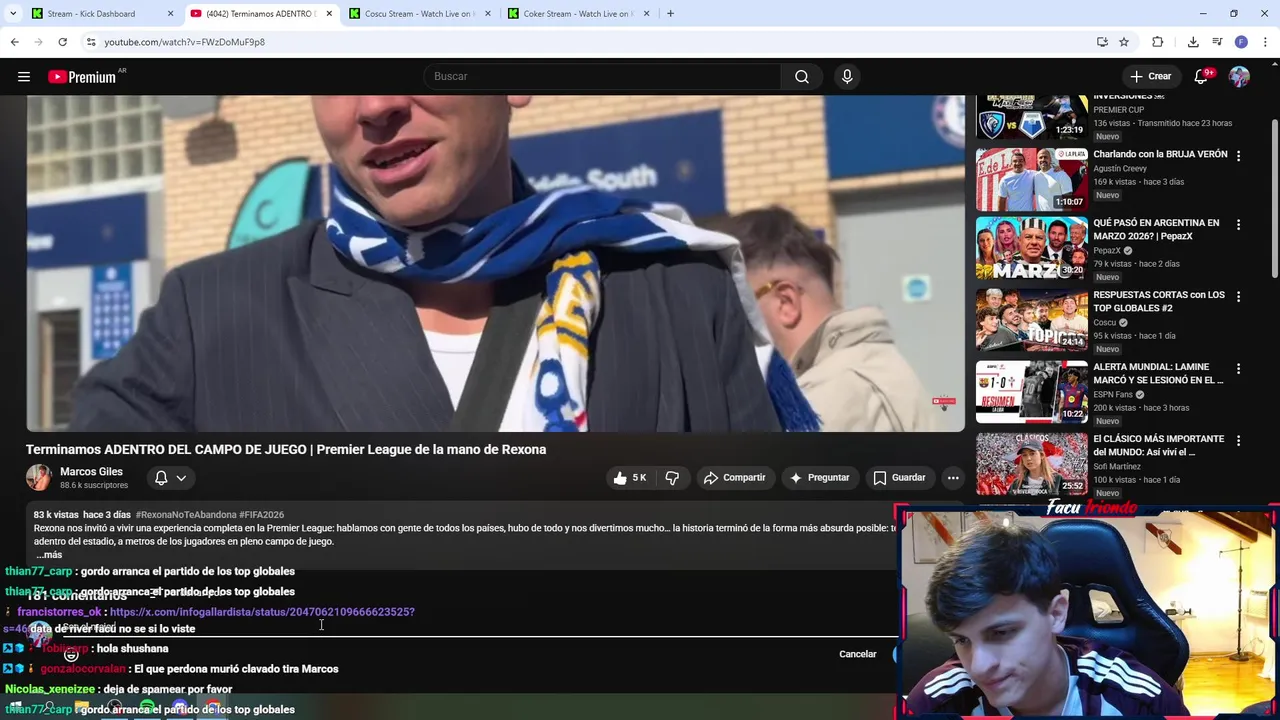Open options for EL CLÁSICO MÁS IMPORTANTE video

[1238, 441]
